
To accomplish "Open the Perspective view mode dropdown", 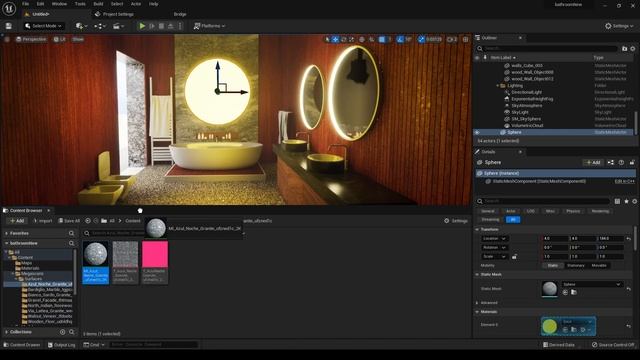I will pos(31,39).
